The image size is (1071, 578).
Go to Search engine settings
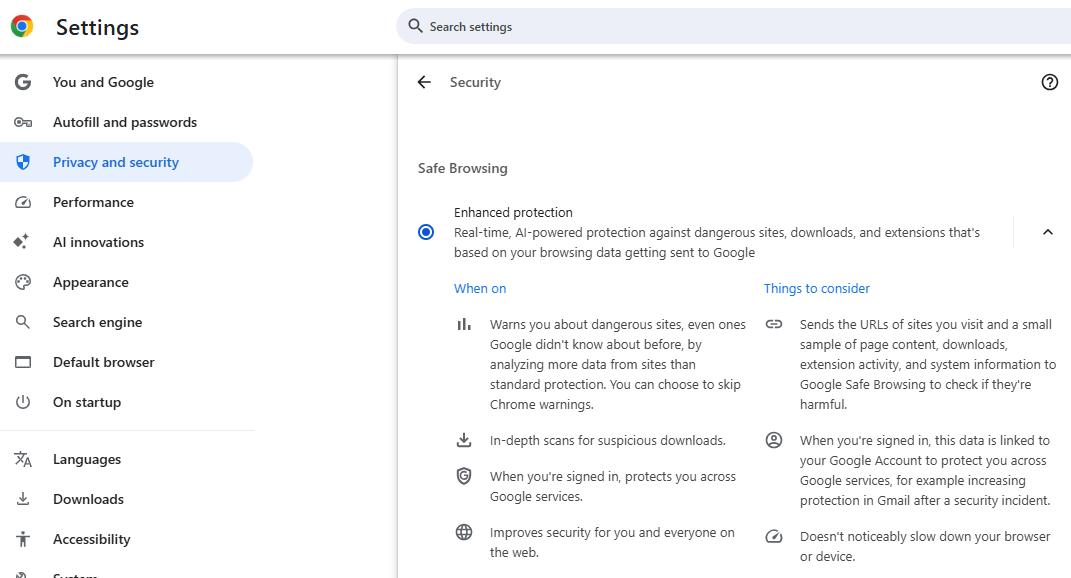pyautogui.click(x=126, y=322)
